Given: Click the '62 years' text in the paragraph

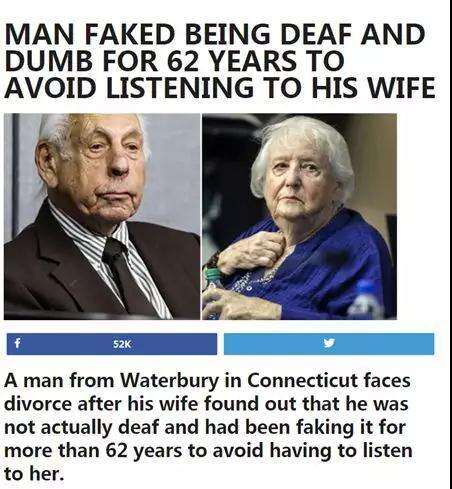Looking at the screenshot, I should tap(144, 451).
